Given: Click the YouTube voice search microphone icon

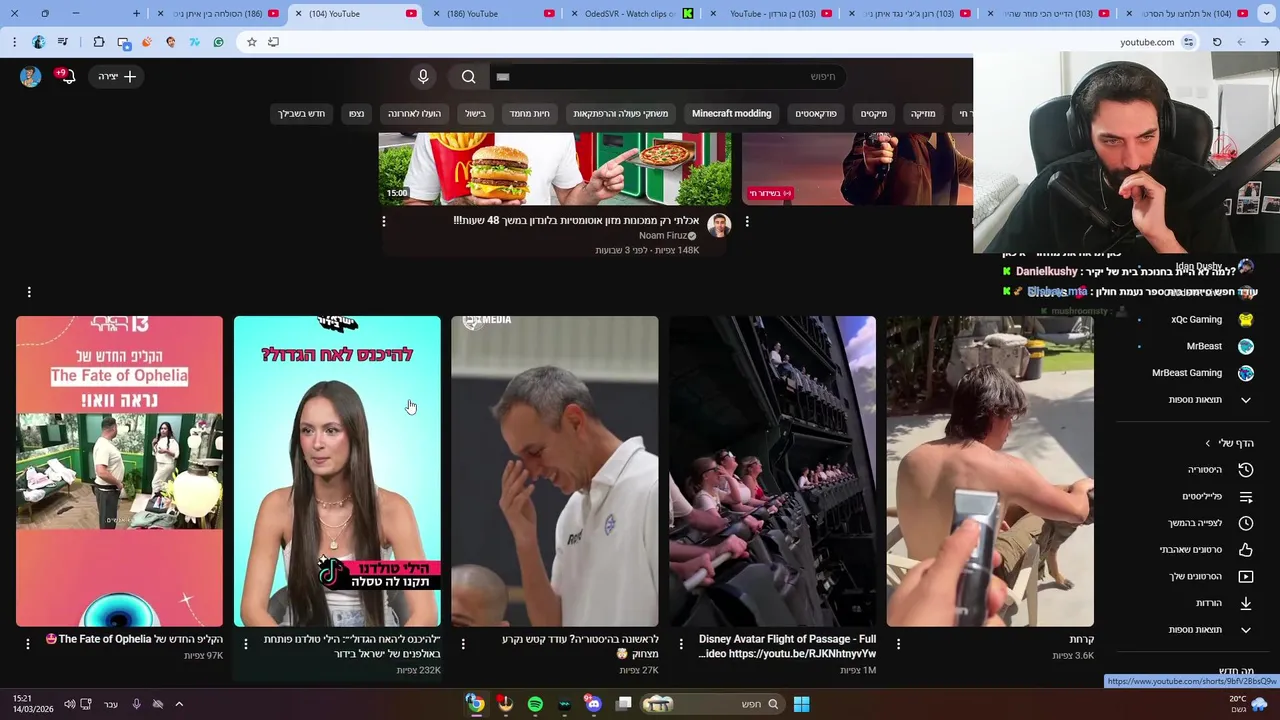Looking at the screenshot, I should click(423, 77).
